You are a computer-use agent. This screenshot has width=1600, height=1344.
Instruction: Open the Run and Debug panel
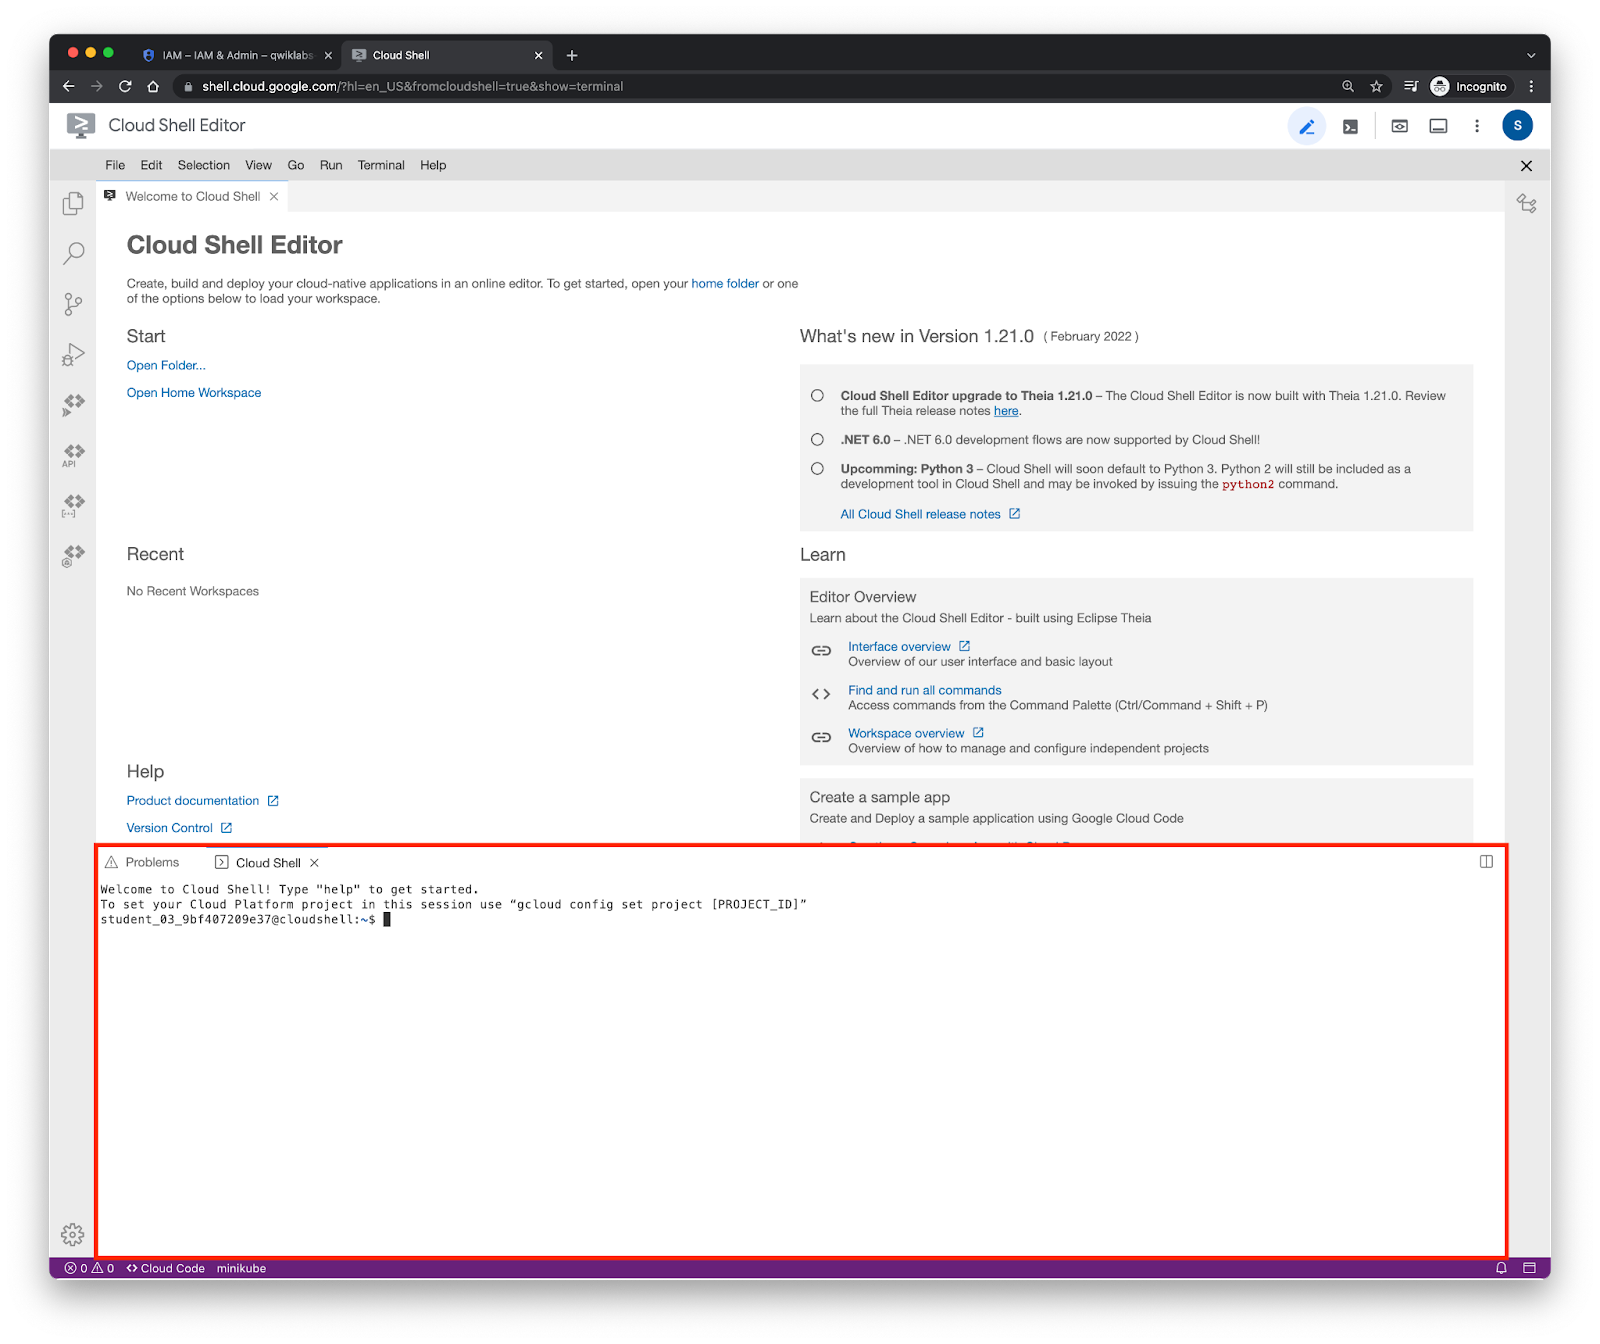tap(73, 354)
